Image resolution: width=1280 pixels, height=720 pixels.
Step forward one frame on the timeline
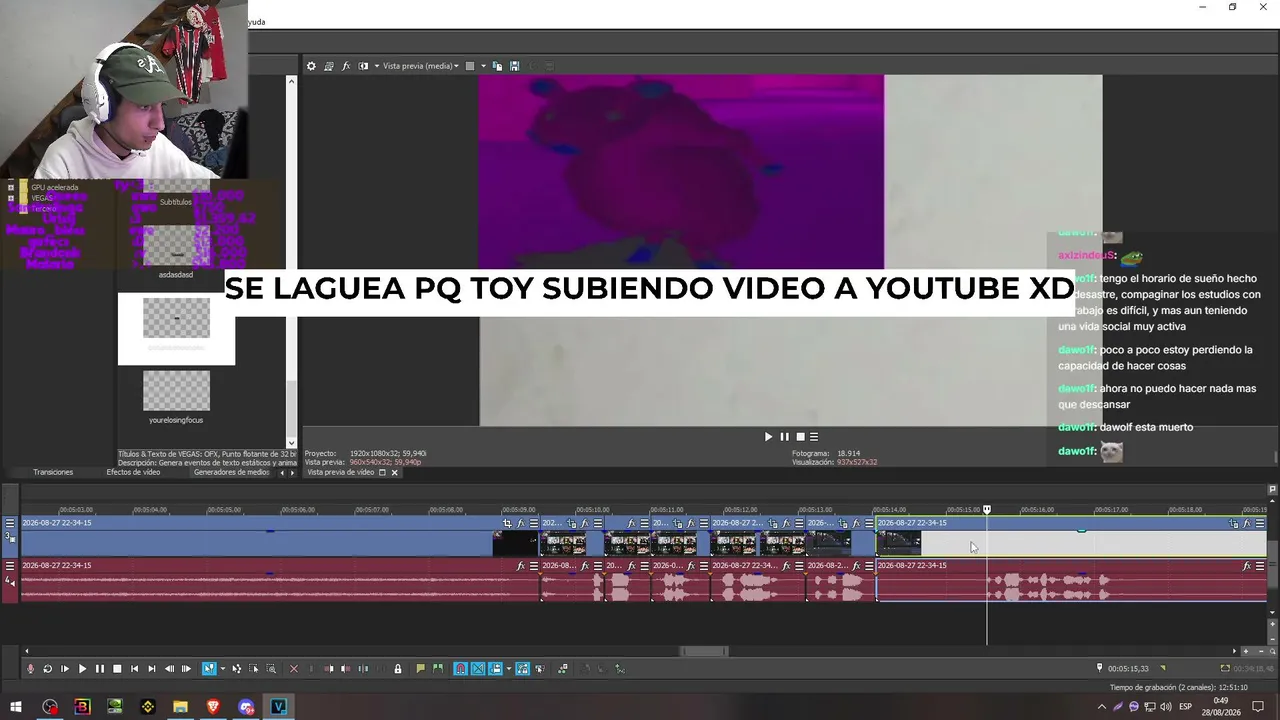pyautogui.click(x=186, y=669)
